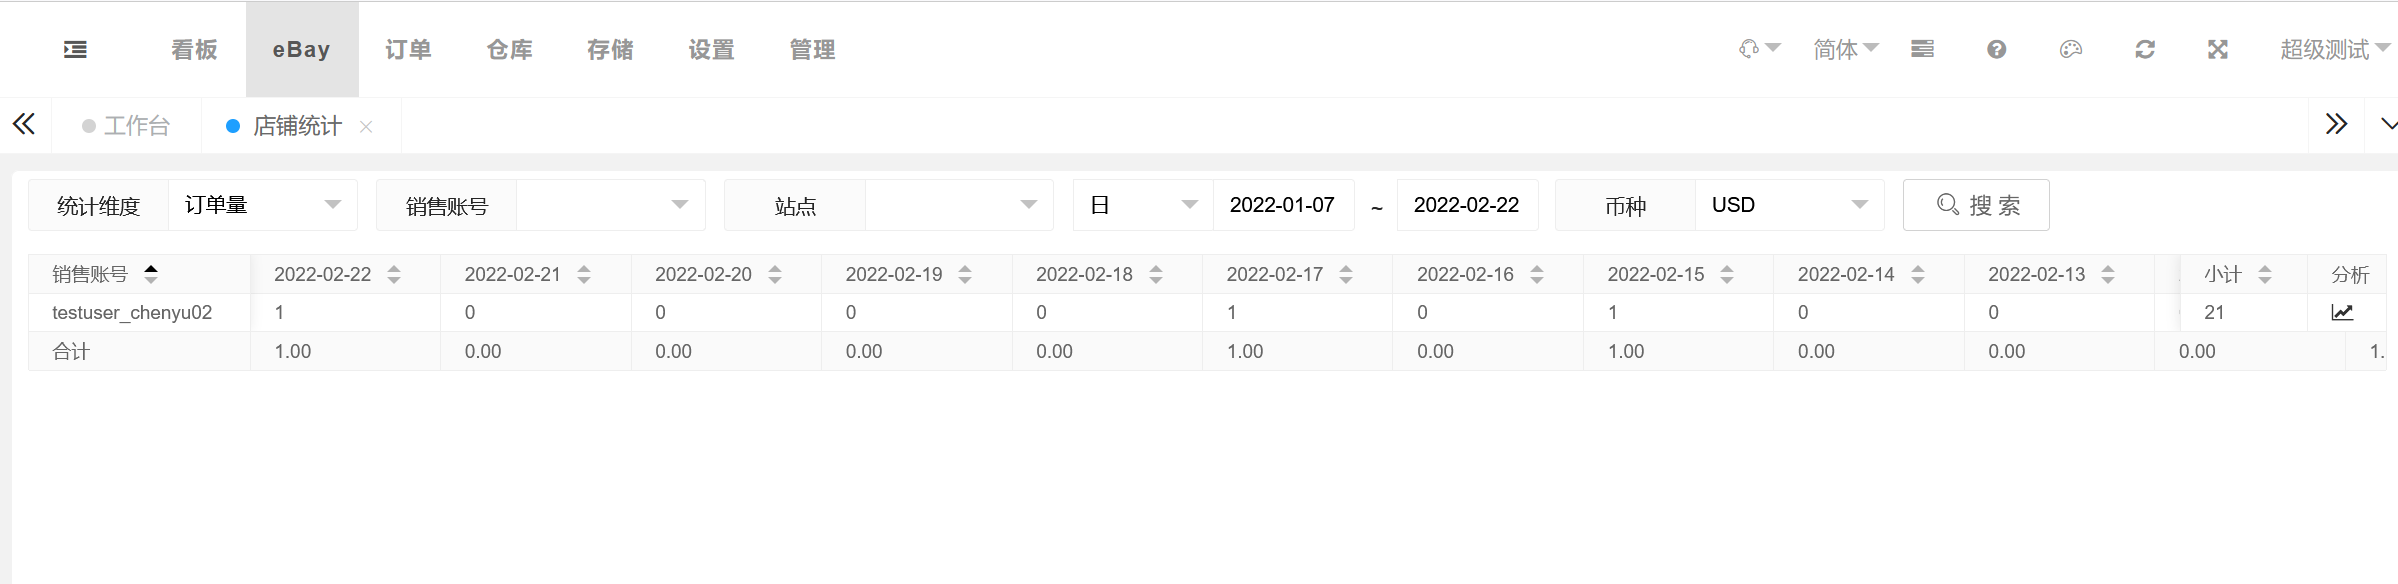
Task: Sort by the 小计 subtotal column
Action: coord(2265,274)
